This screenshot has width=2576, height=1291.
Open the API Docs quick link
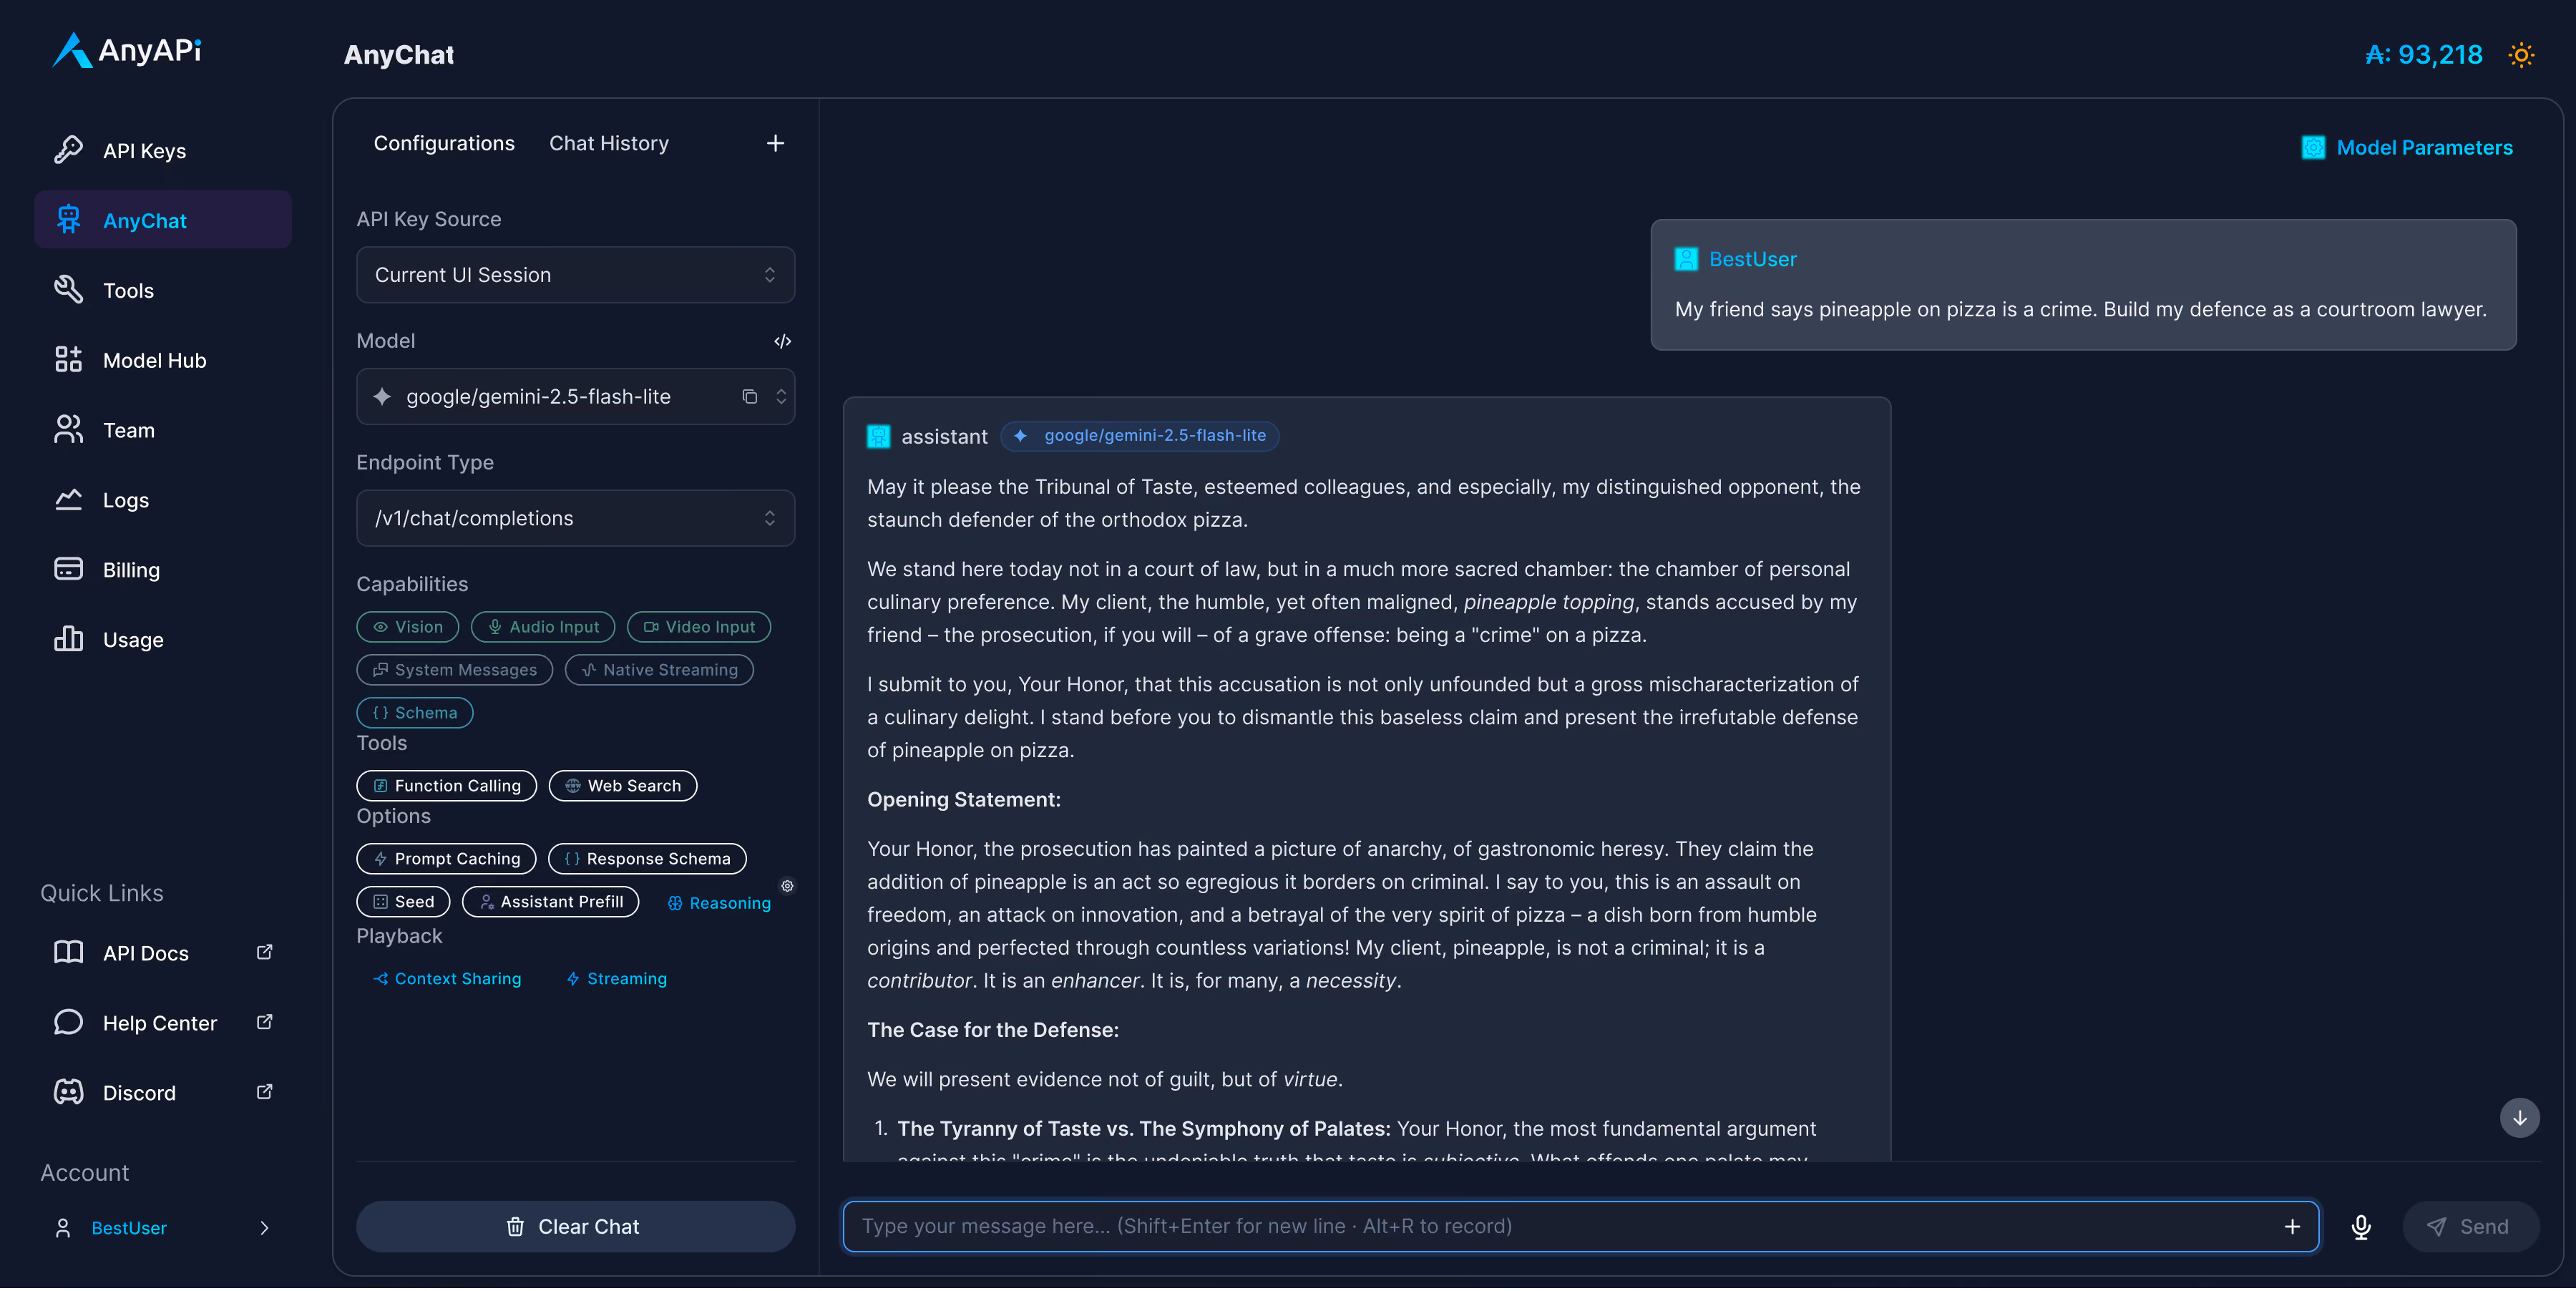click(163, 954)
